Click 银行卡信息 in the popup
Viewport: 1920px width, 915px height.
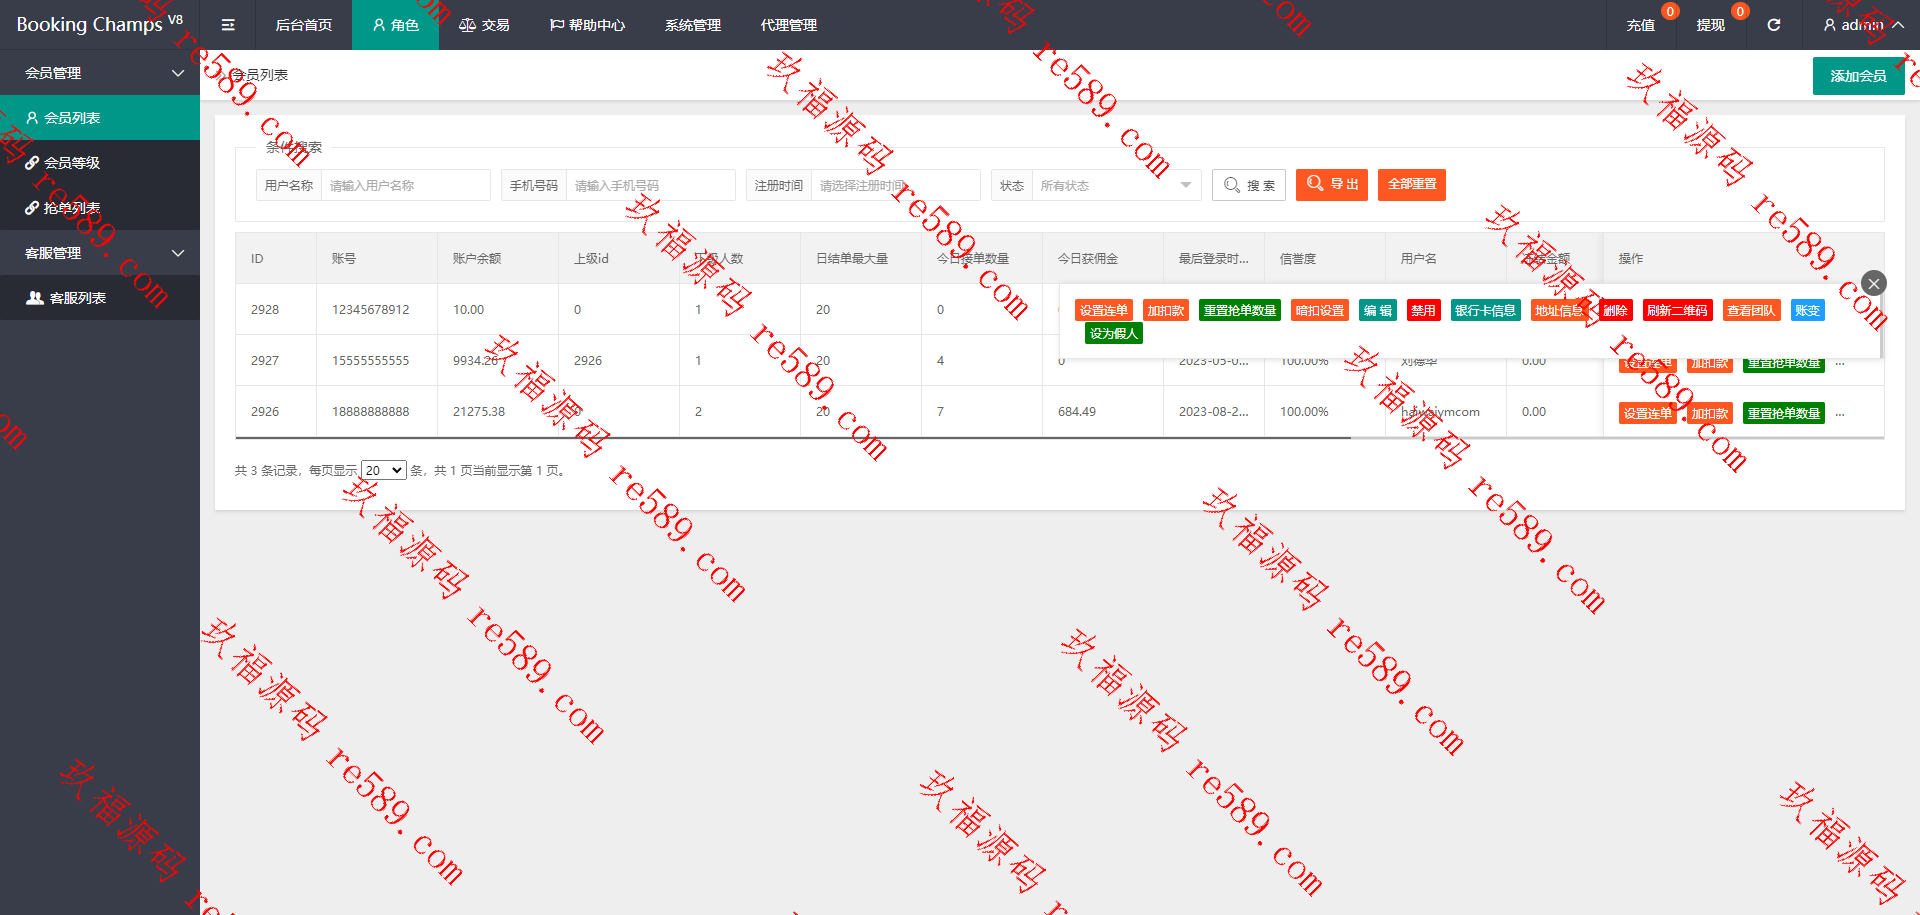tap(1485, 311)
